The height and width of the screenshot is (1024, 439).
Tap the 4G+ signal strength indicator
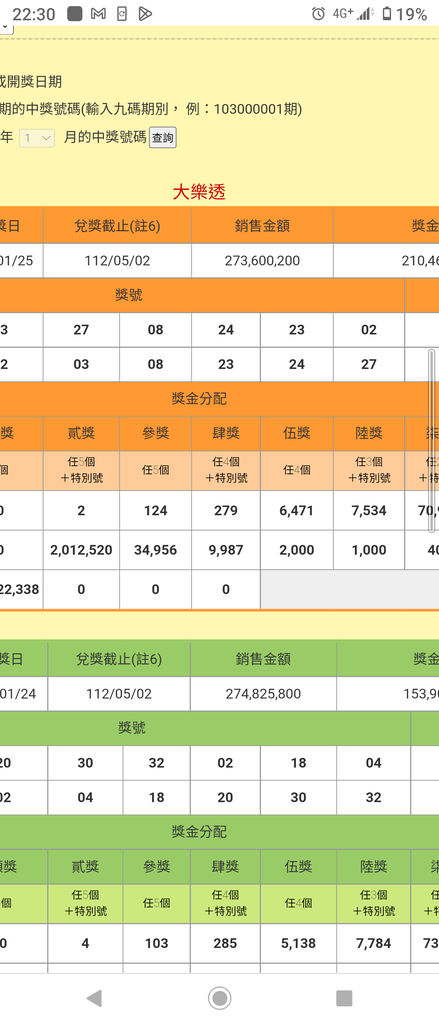tap(351, 14)
